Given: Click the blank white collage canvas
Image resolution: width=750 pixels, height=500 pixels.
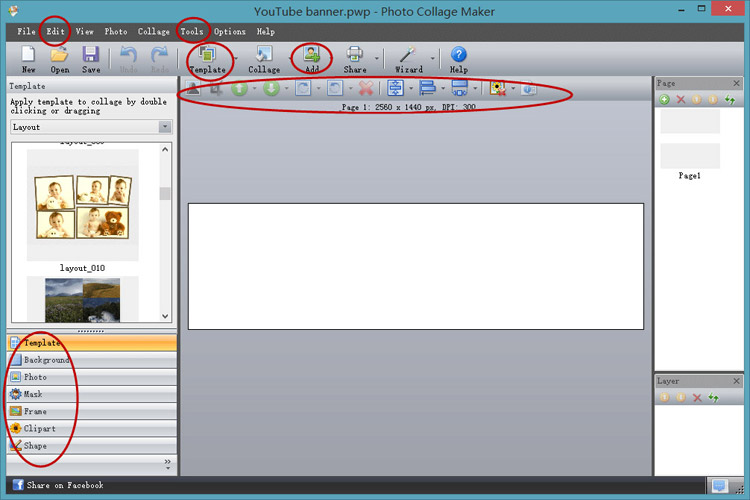Looking at the screenshot, I should coord(416,267).
